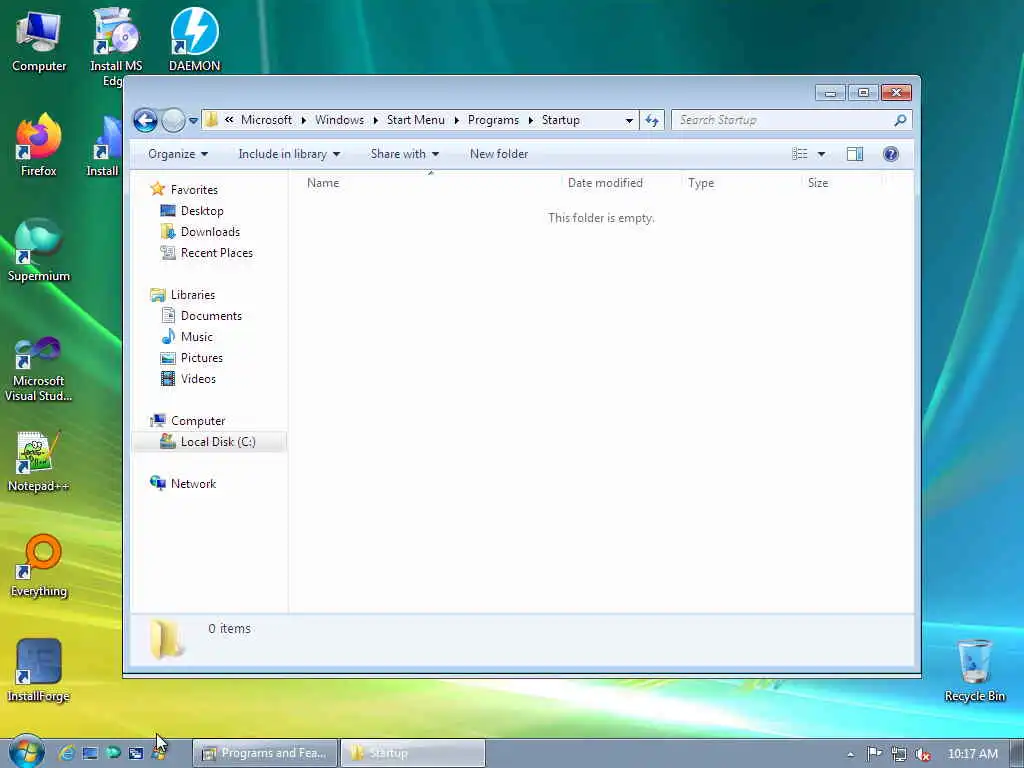
Task: Open the network tray icon
Action: [899, 754]
